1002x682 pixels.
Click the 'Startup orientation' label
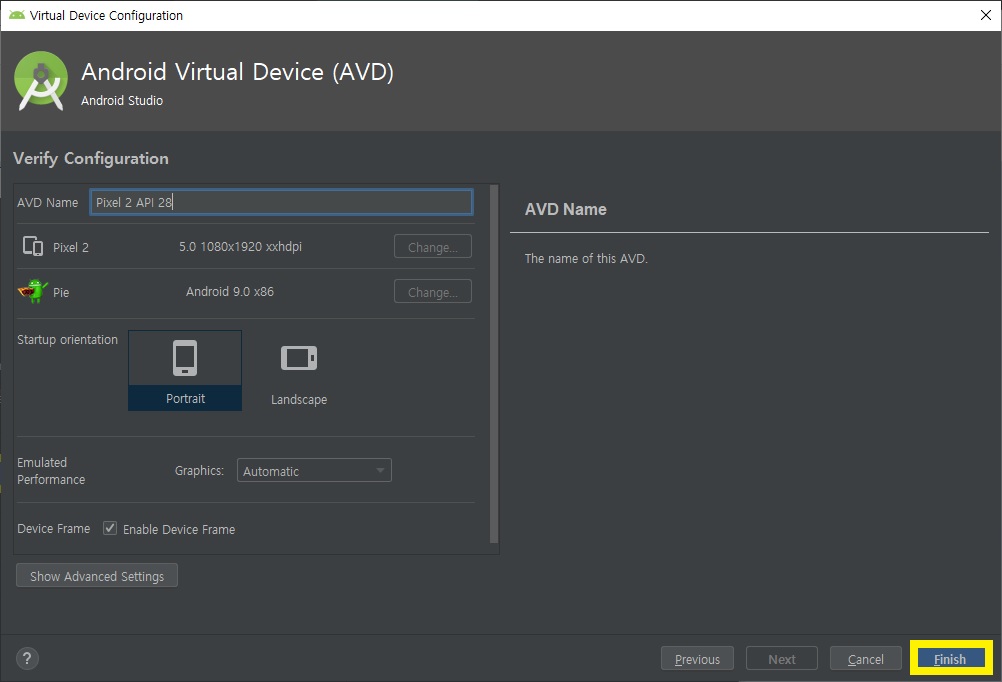point(67,339)
